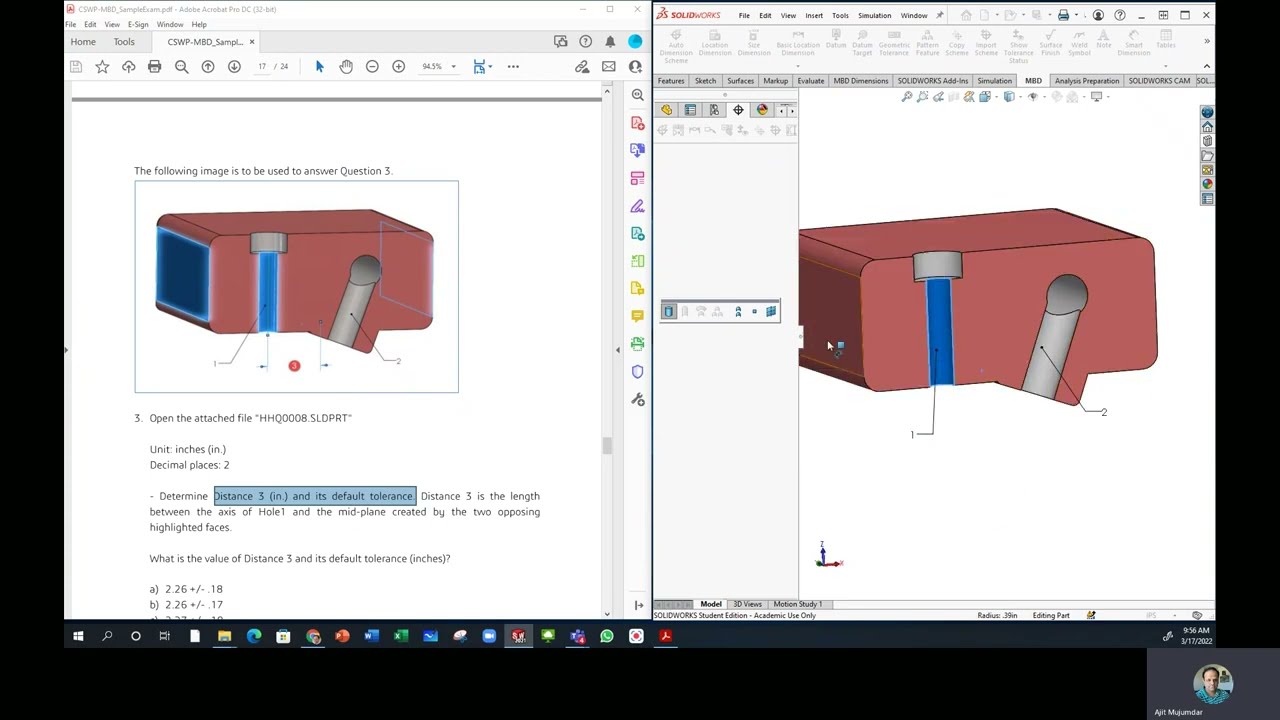Collapse Acrobat right tools pane arrow
Image resolution: width=1280 pixels, height=720 pixels.
coord(639,604)
